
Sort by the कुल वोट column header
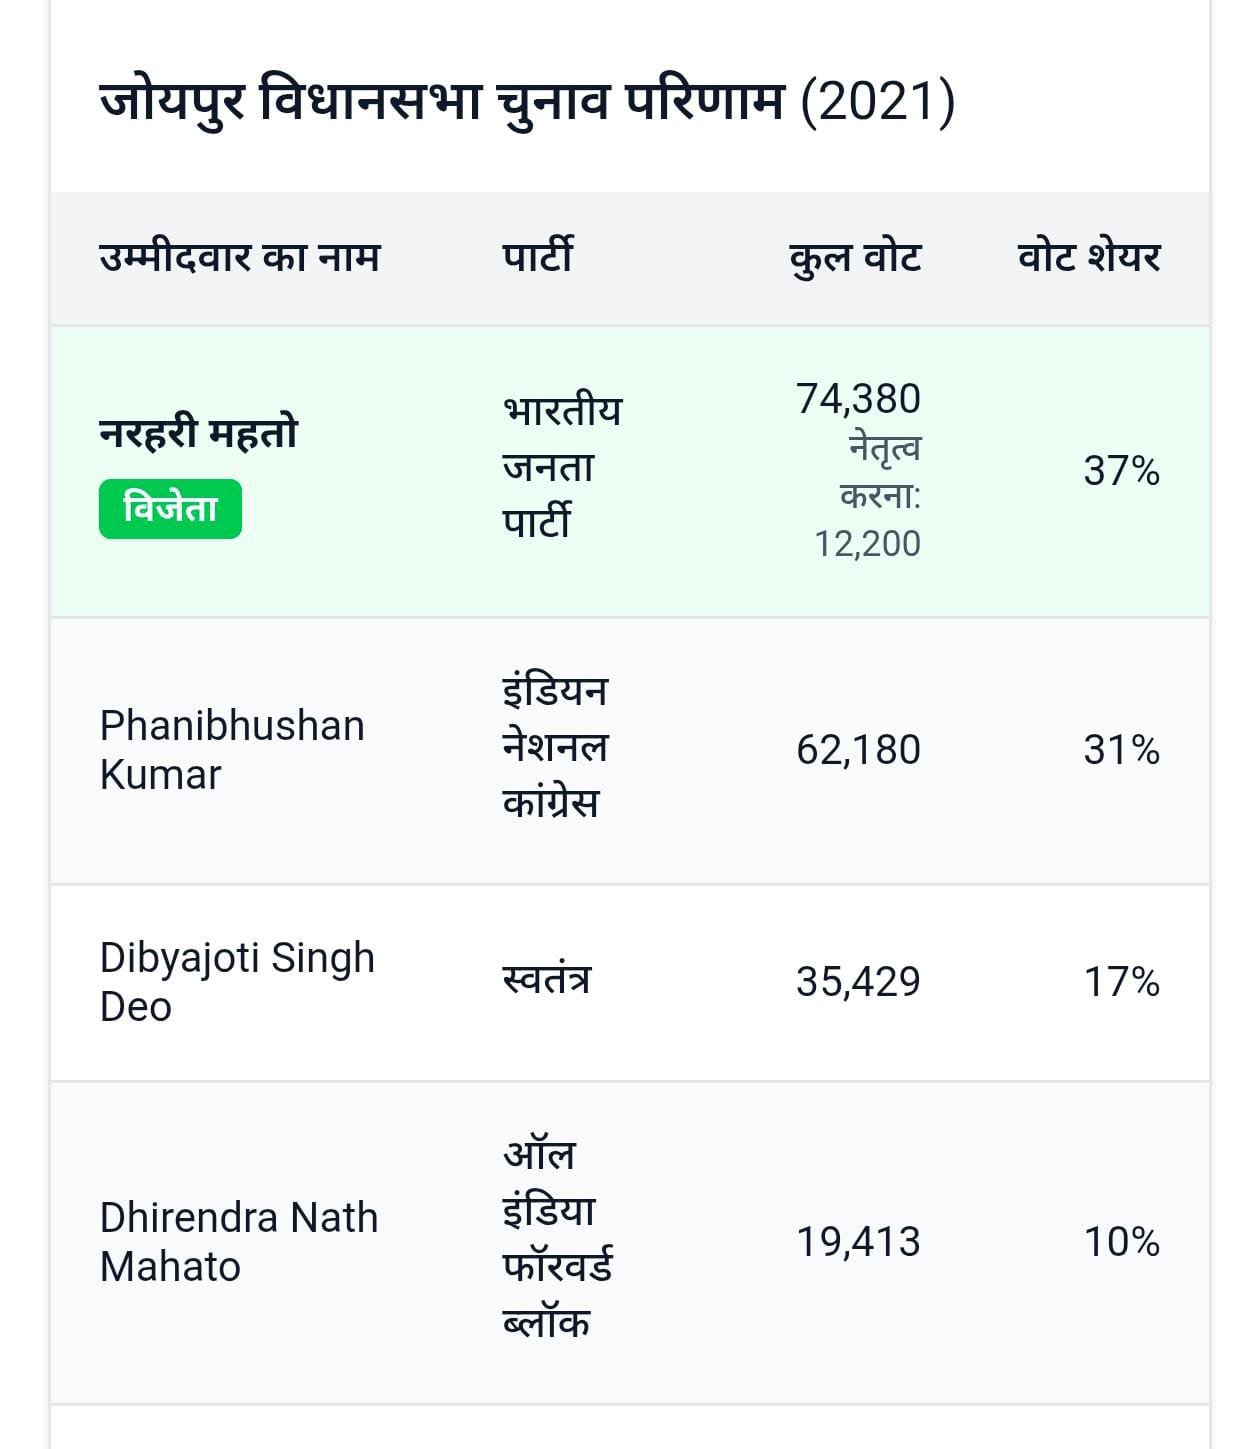coord(855,257)
